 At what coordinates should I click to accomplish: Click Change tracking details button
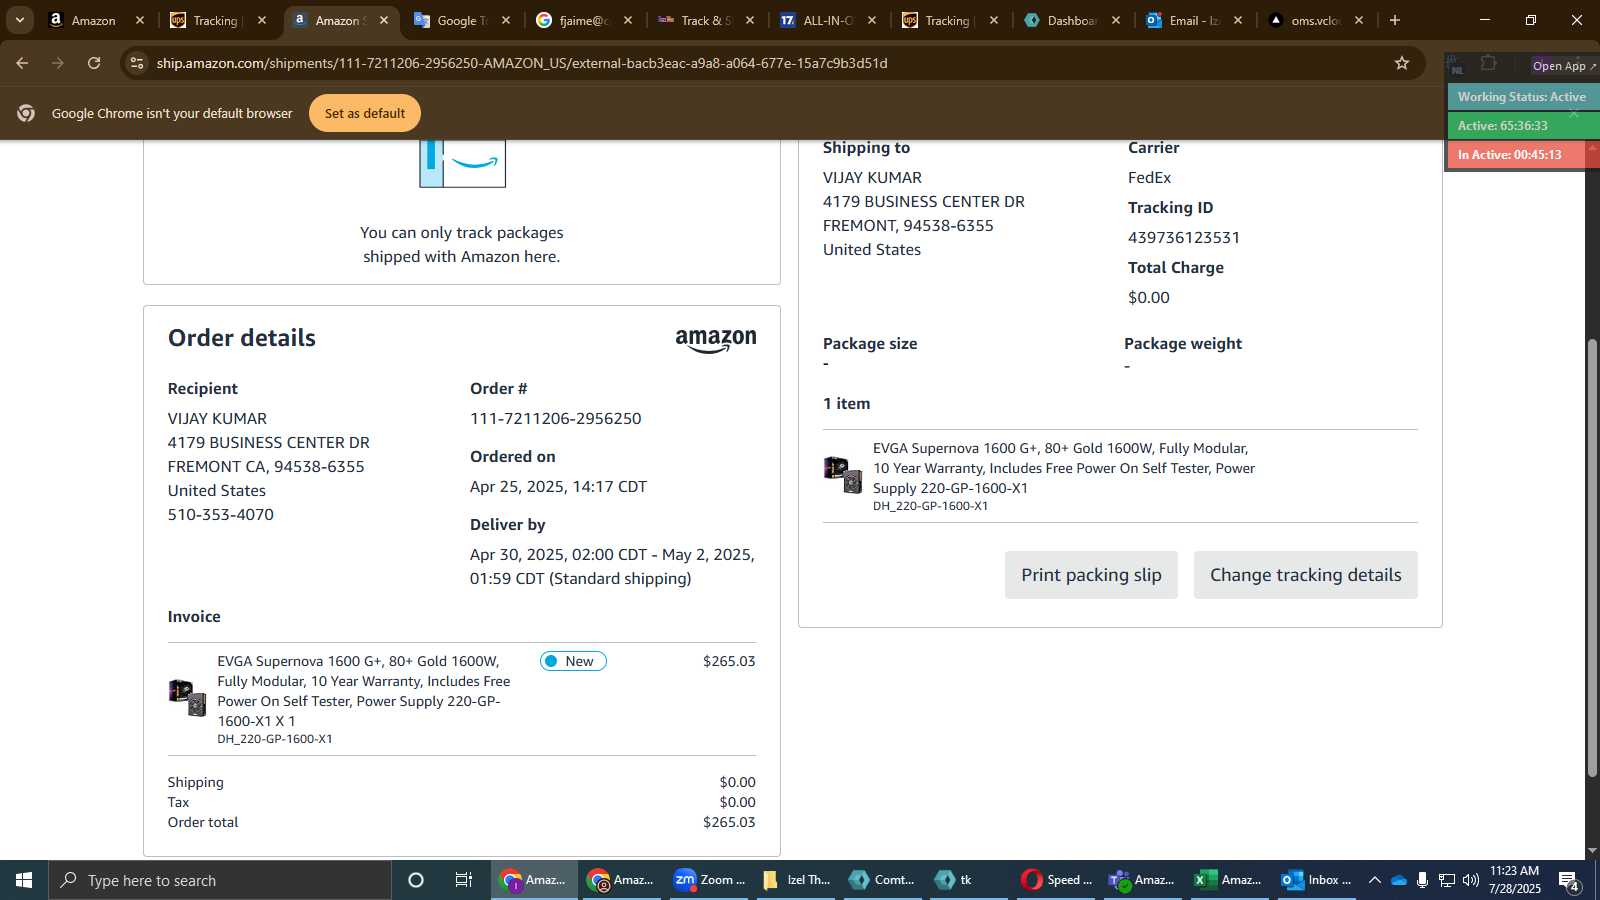tap(1306, 575)
